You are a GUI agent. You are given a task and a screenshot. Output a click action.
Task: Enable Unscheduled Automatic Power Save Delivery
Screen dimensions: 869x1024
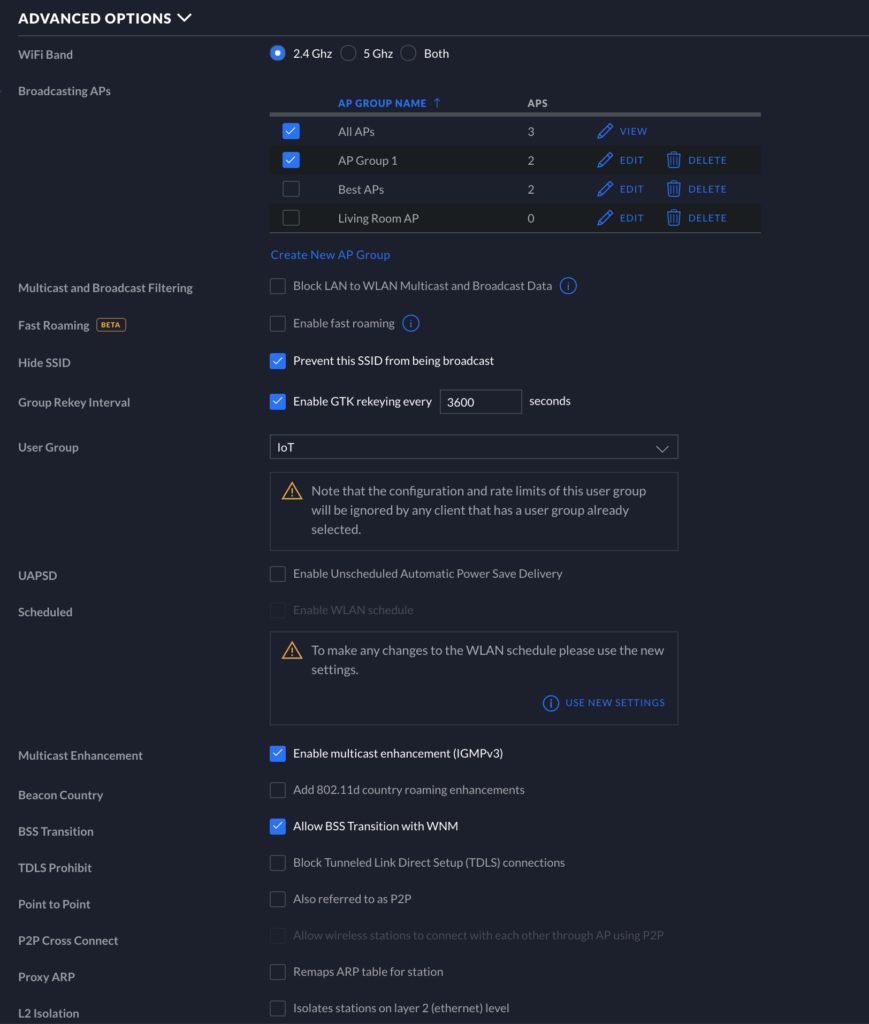coord(277,573)
